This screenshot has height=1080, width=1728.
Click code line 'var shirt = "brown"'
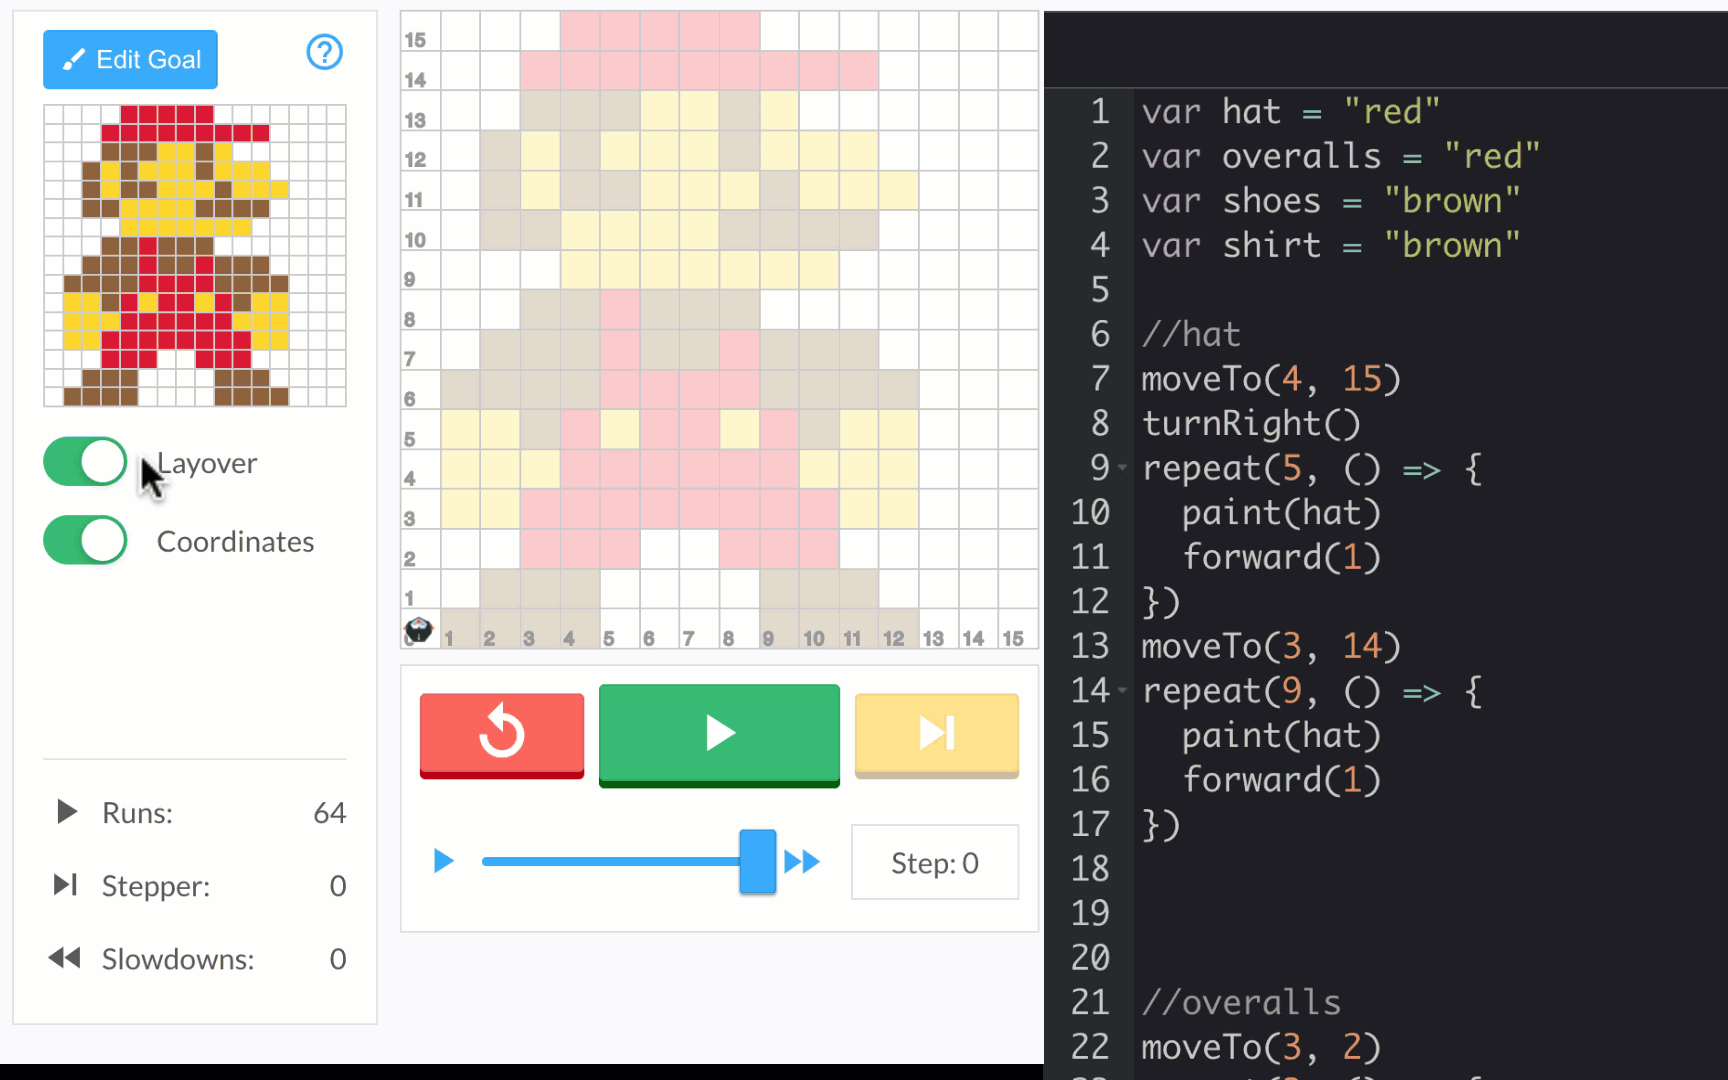[1331, 246]
